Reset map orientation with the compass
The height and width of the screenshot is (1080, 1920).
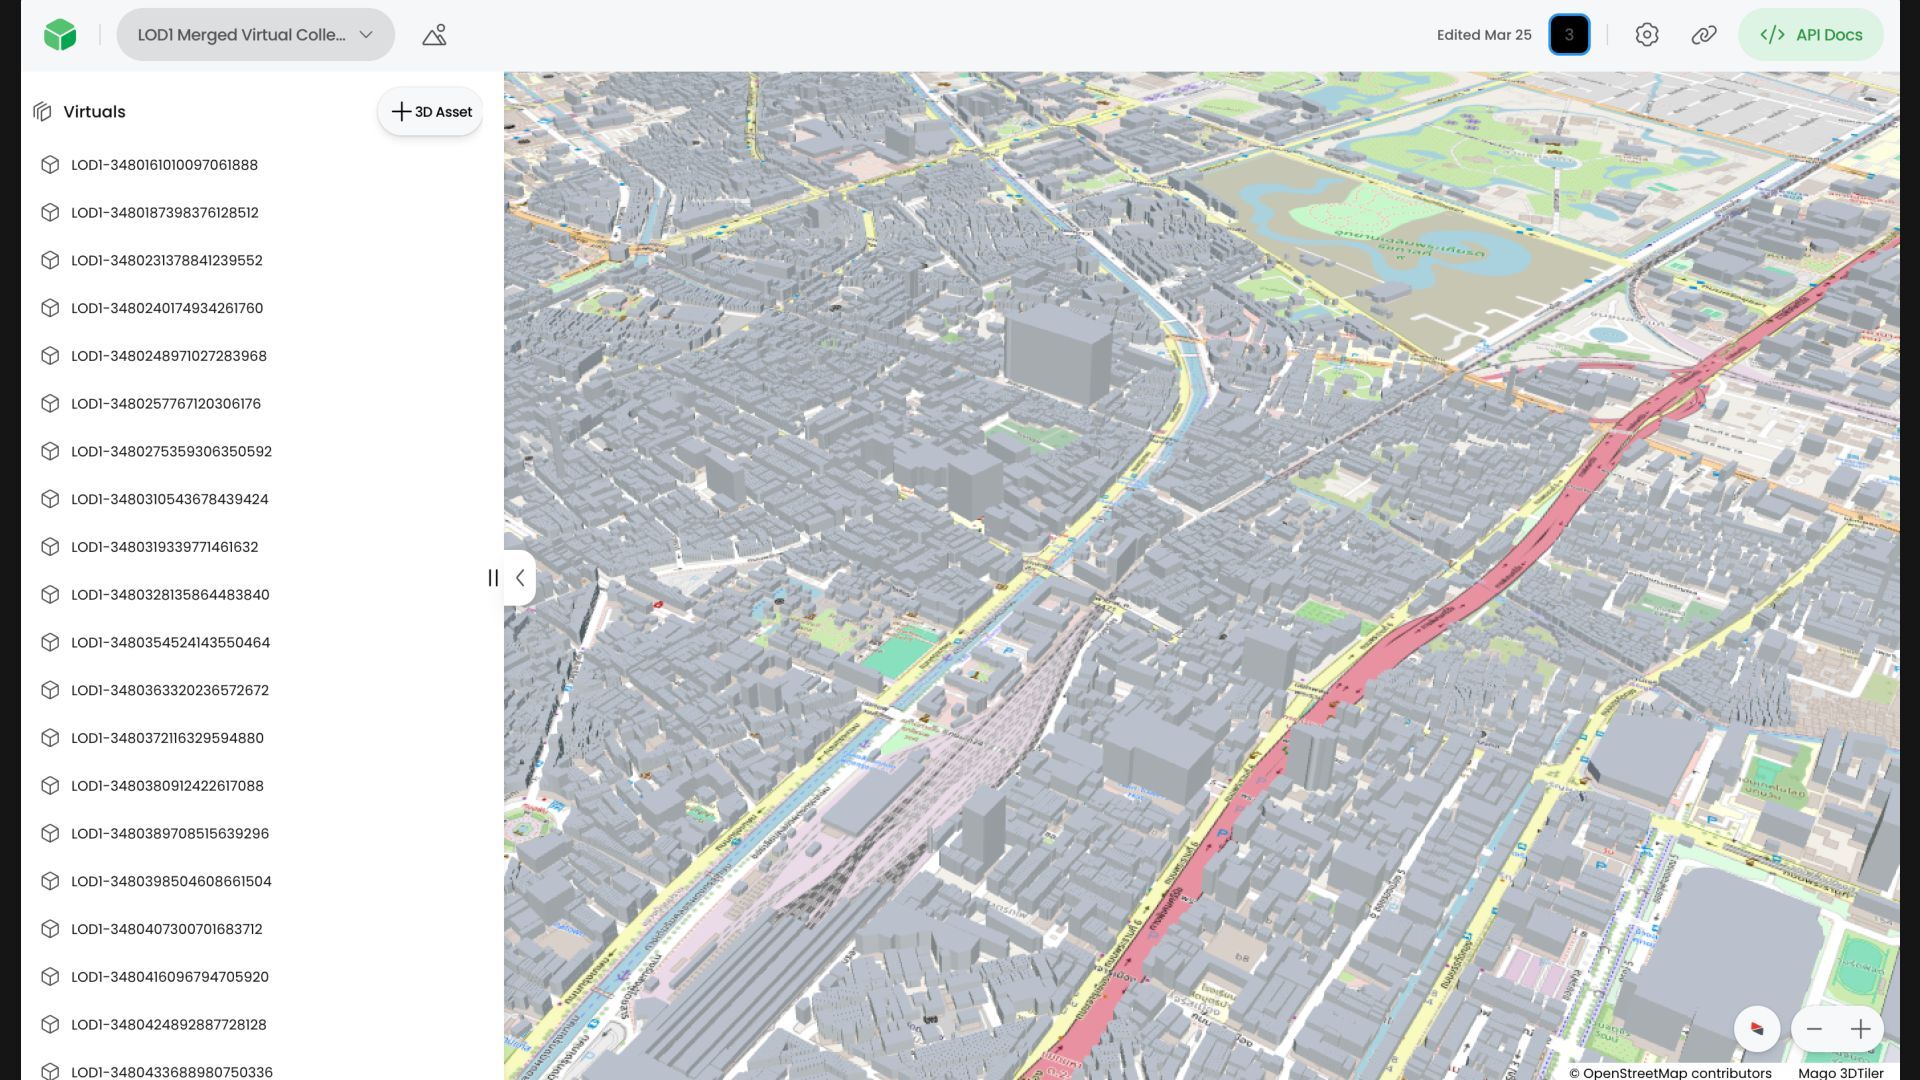[x=1756, y=1028]
